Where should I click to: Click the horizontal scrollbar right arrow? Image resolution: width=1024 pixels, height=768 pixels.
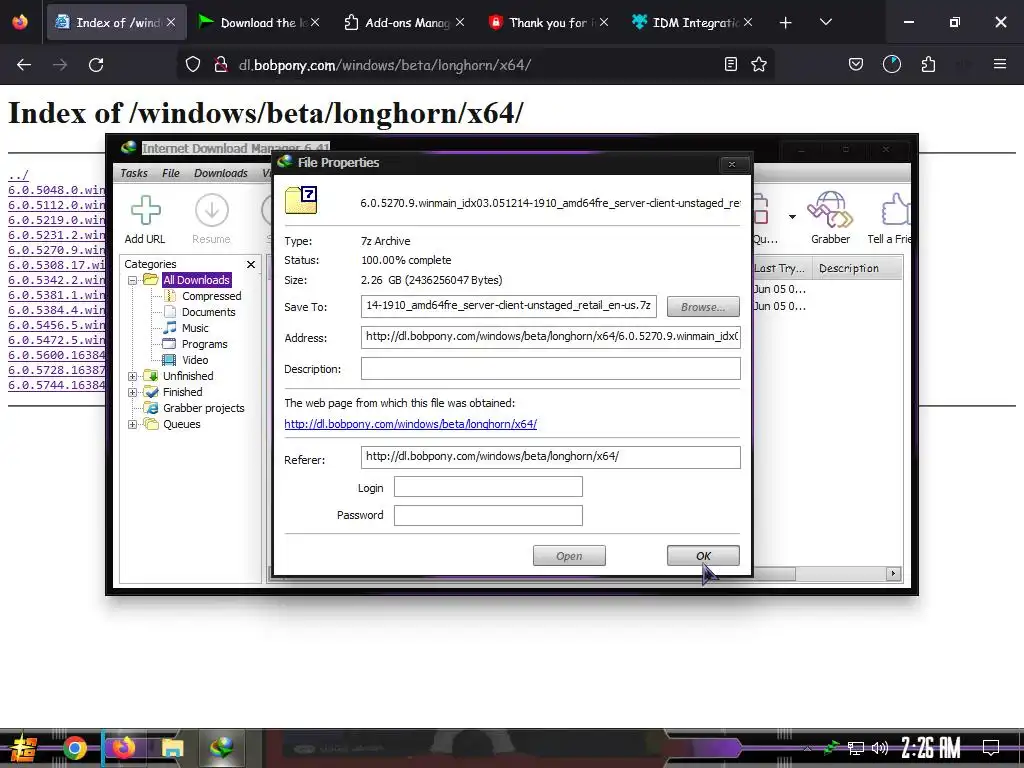[x=893, y=573]
